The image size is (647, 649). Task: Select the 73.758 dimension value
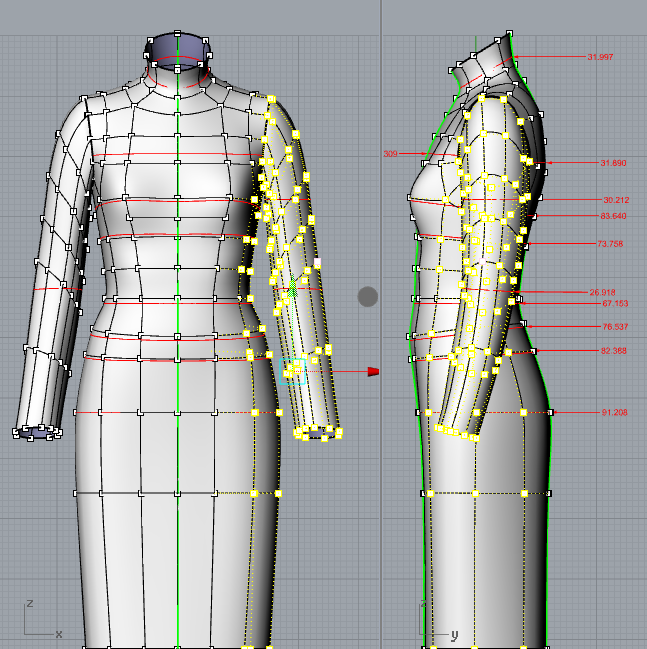pyautogui.click(x=610, y=244)
